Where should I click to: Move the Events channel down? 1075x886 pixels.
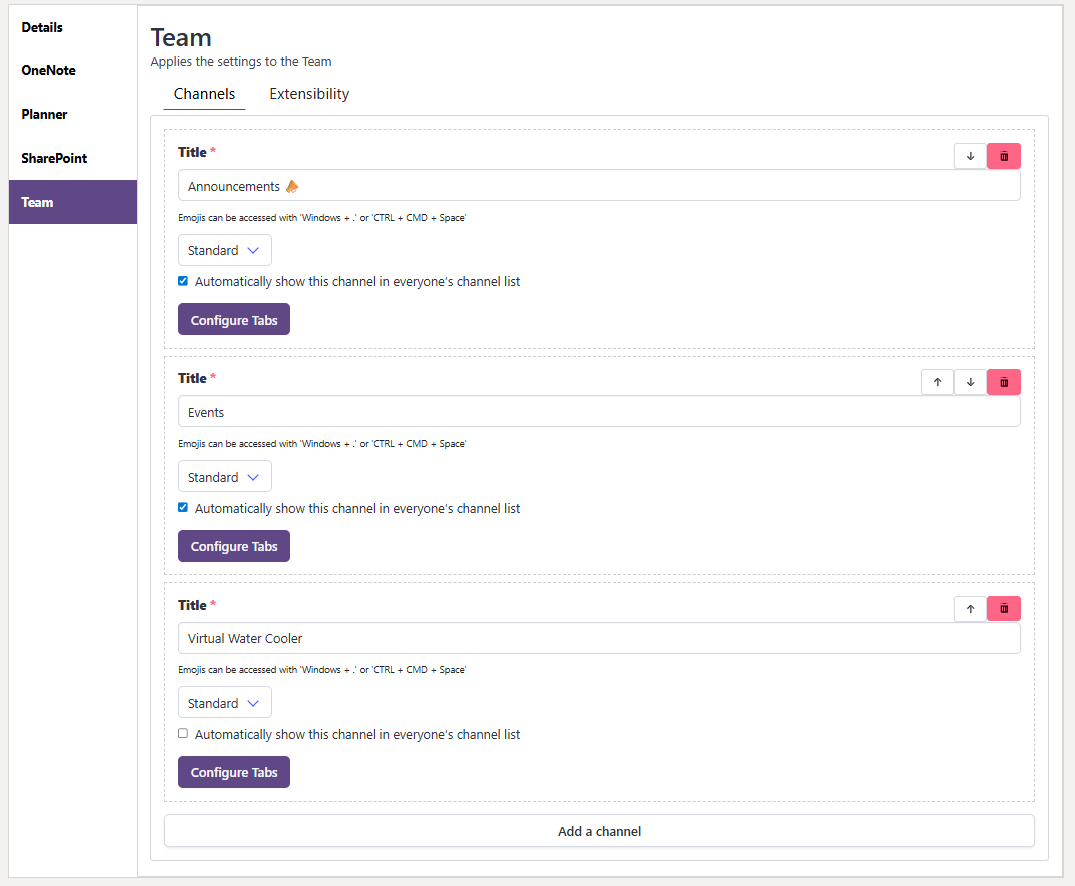(969, 382)
